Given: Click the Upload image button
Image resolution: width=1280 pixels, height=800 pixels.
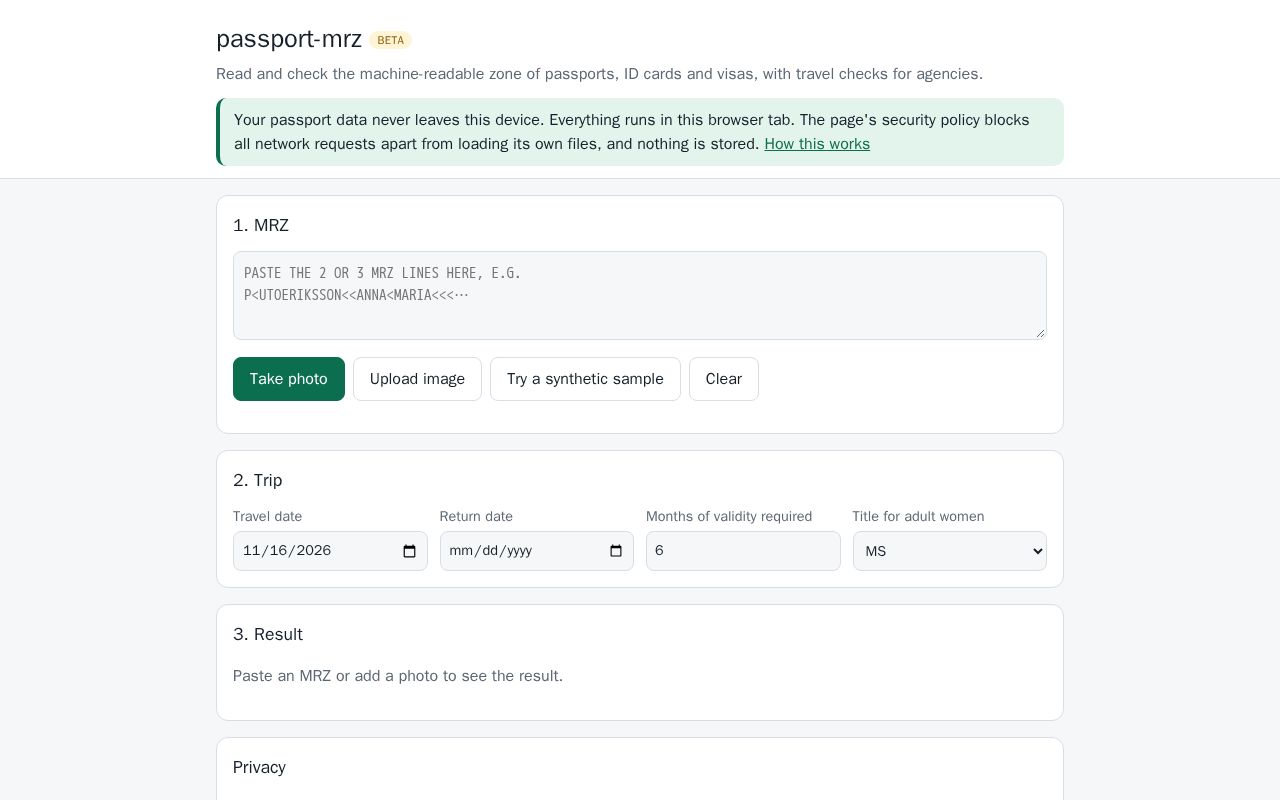Looking at the screenshot, I should click(417, 379).
